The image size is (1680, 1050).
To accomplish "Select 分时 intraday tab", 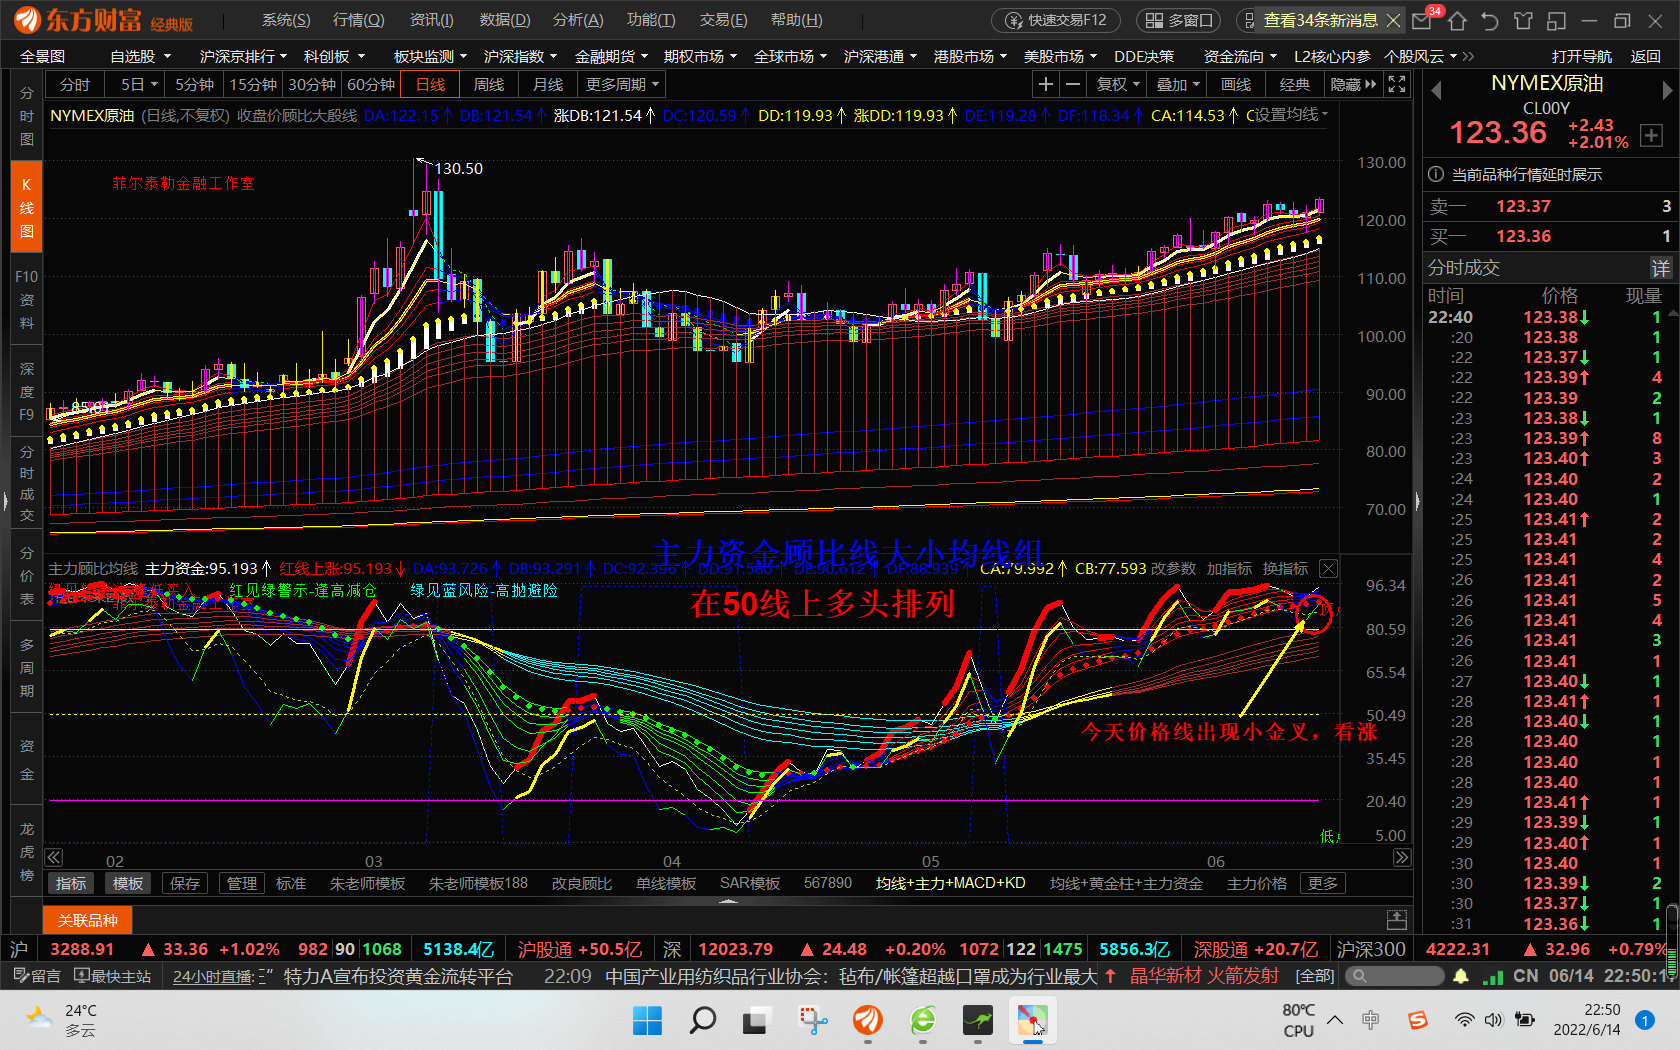I will [x=75, y=85].
